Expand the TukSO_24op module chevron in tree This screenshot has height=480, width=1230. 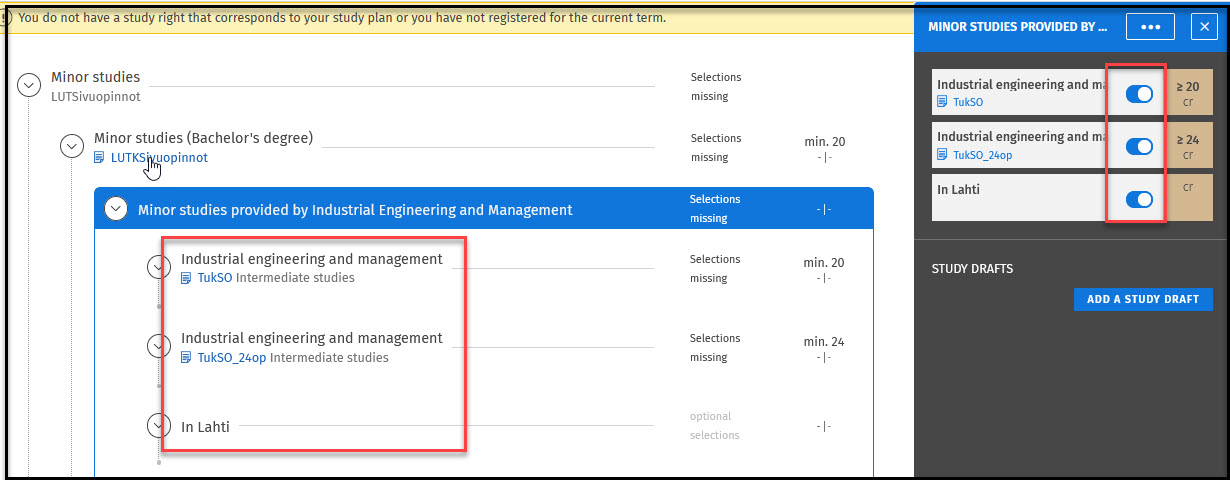158,346
